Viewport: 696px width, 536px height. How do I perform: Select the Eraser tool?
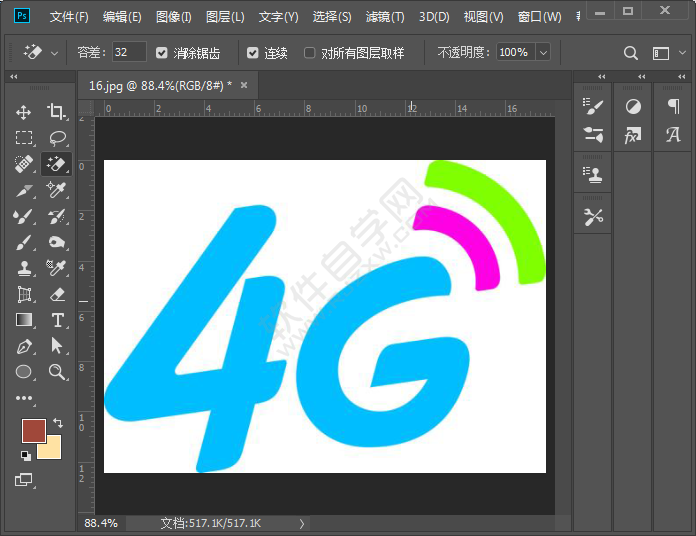(56, 294)
